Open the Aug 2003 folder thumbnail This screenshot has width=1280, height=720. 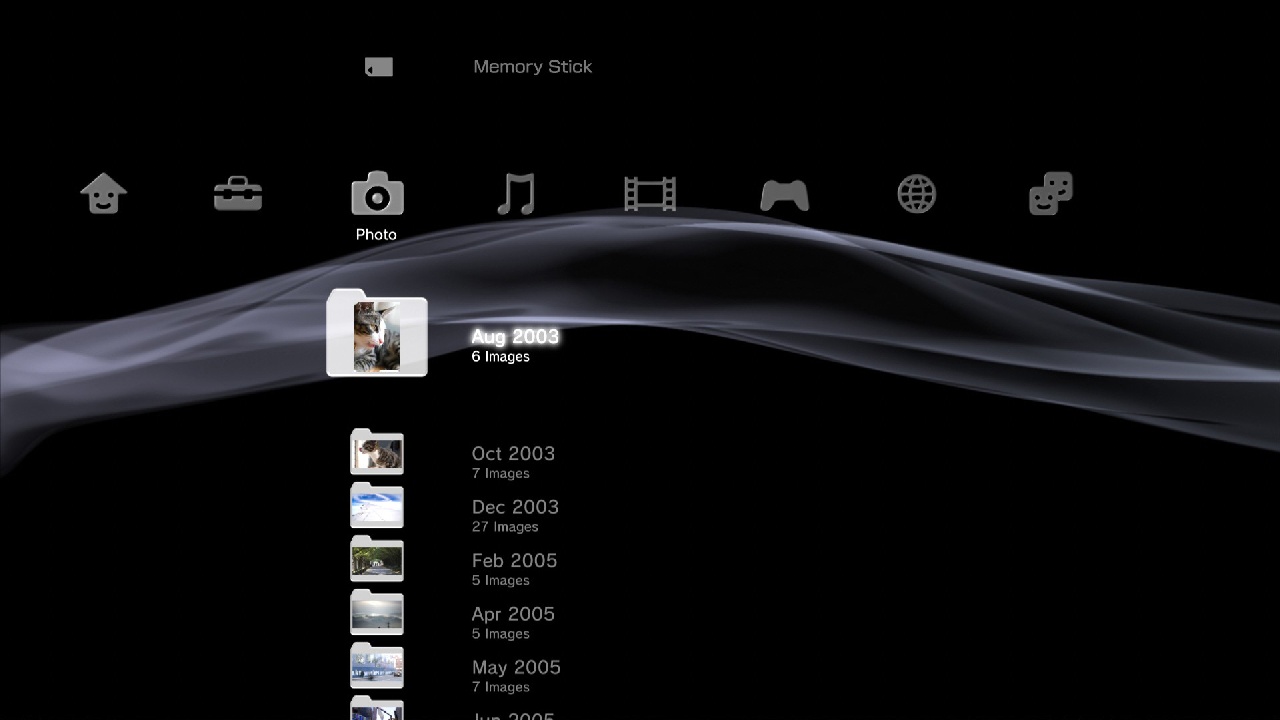[x=377, y=333]
